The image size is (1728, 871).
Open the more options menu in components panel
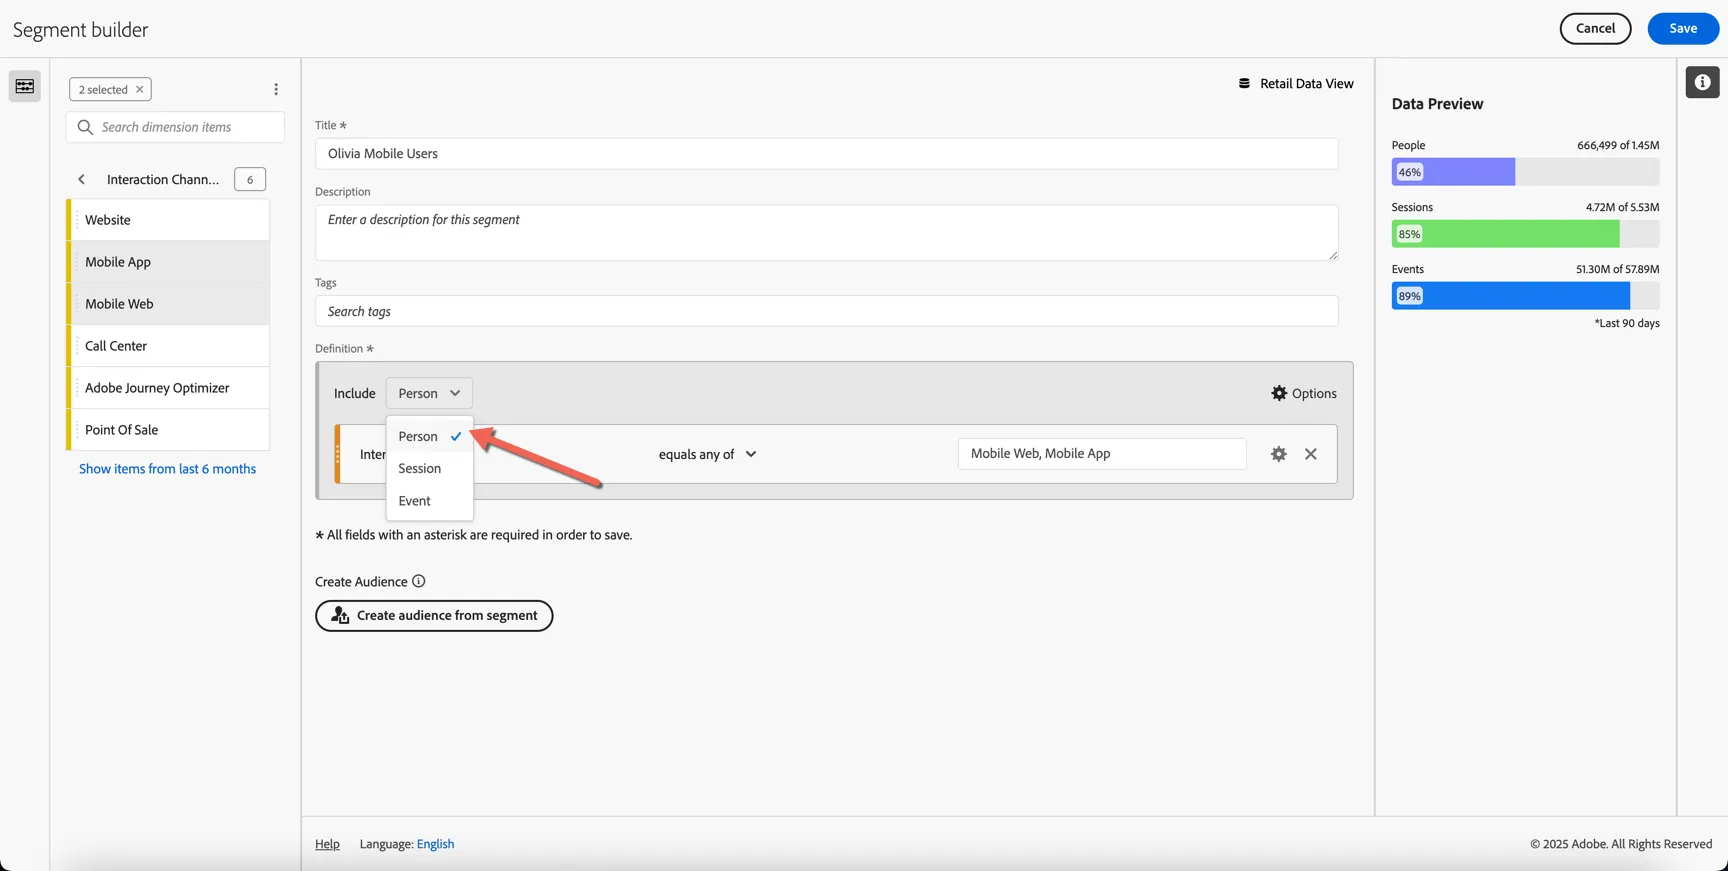[276, 89]
